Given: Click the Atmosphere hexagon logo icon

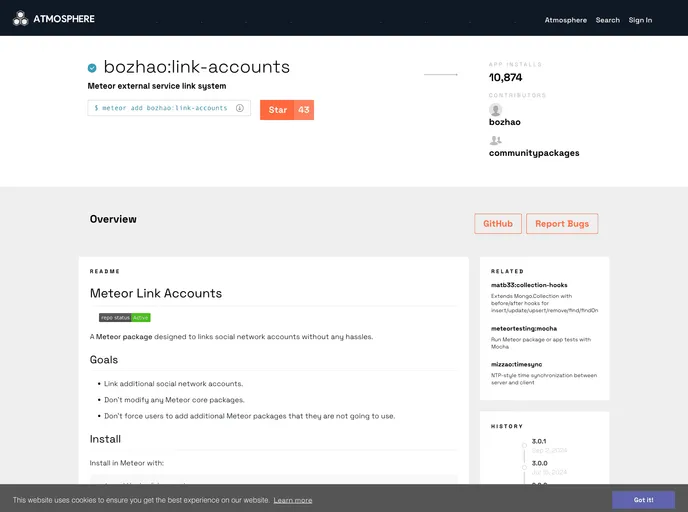Looking at the screenshot, I should [20, 18].
